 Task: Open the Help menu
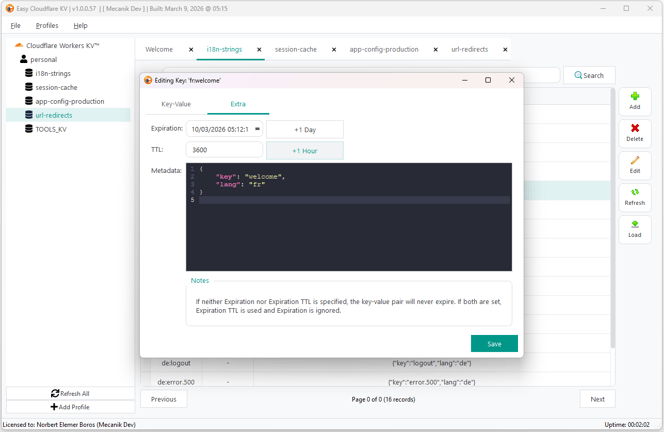80,25
